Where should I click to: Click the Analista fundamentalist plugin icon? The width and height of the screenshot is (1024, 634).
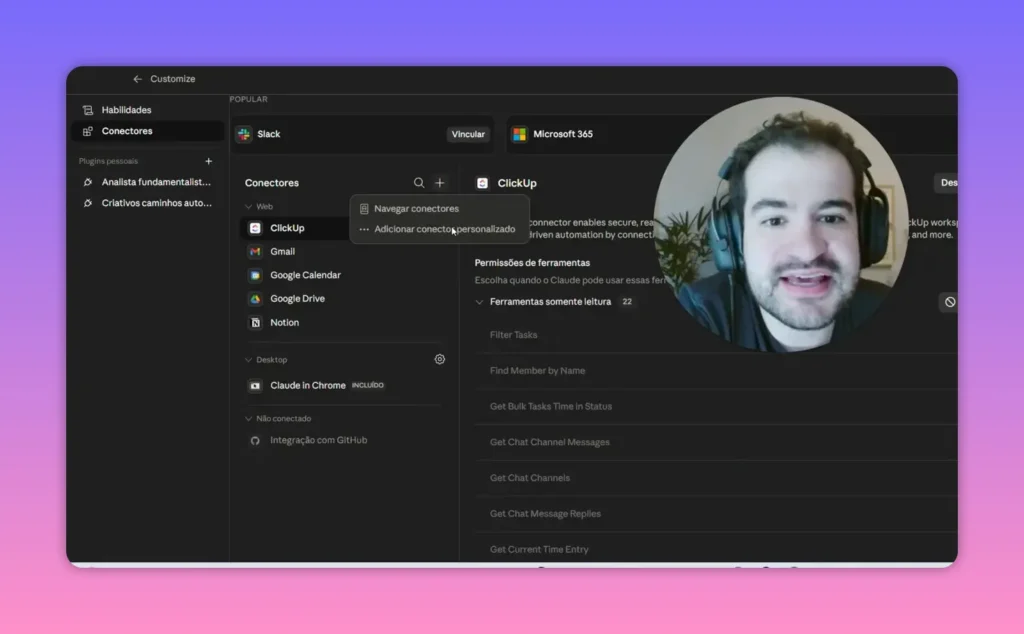[x=88, y=182]
